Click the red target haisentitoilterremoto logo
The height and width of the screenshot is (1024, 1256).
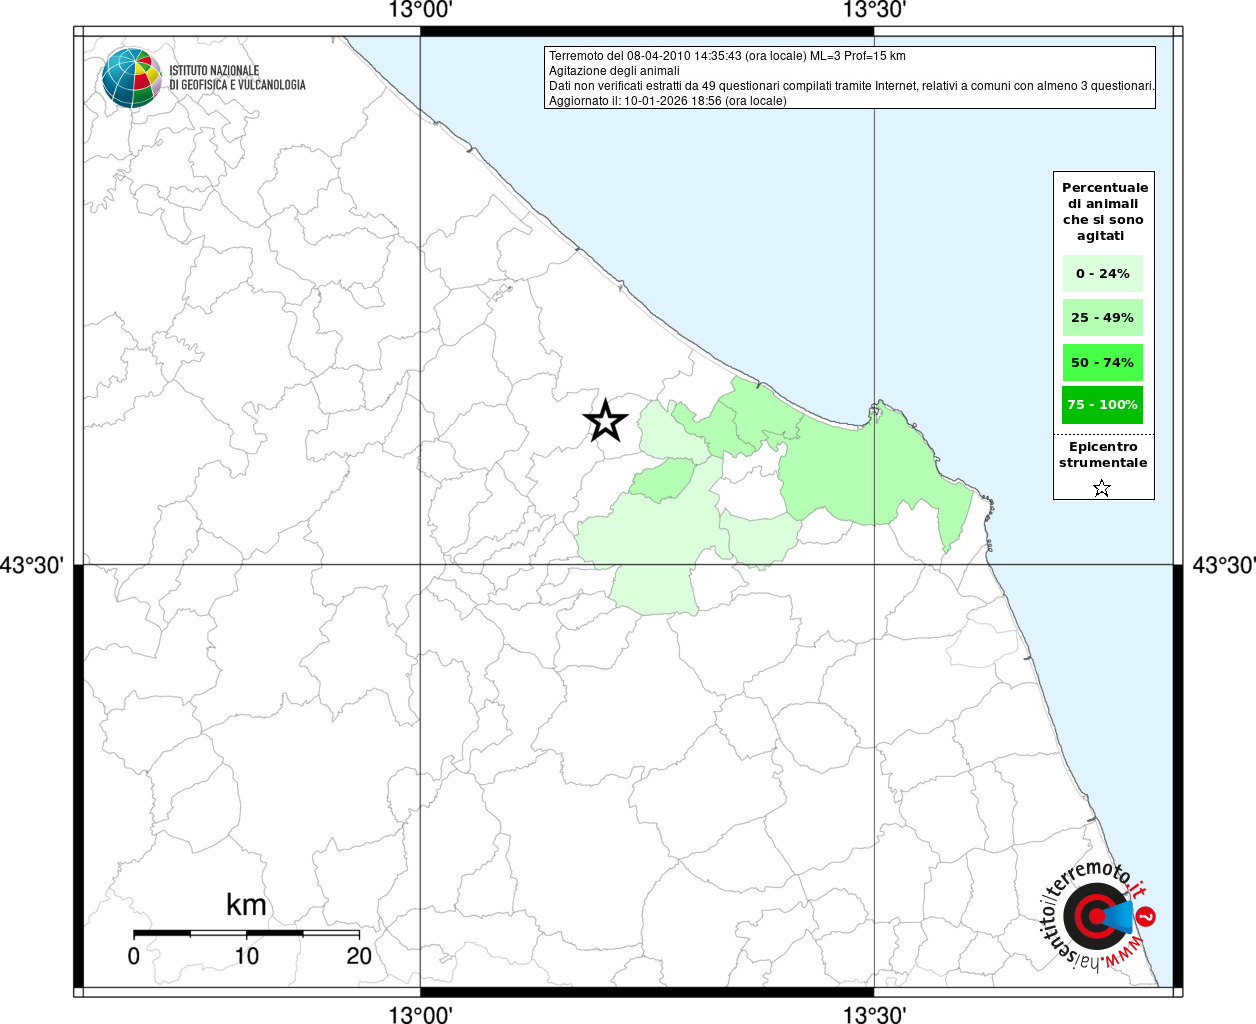click(x=1095, y=916)
